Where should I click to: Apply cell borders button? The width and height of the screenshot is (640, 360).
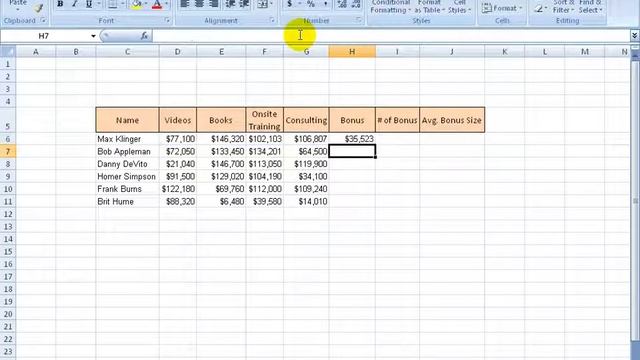[x=113, y=4]
